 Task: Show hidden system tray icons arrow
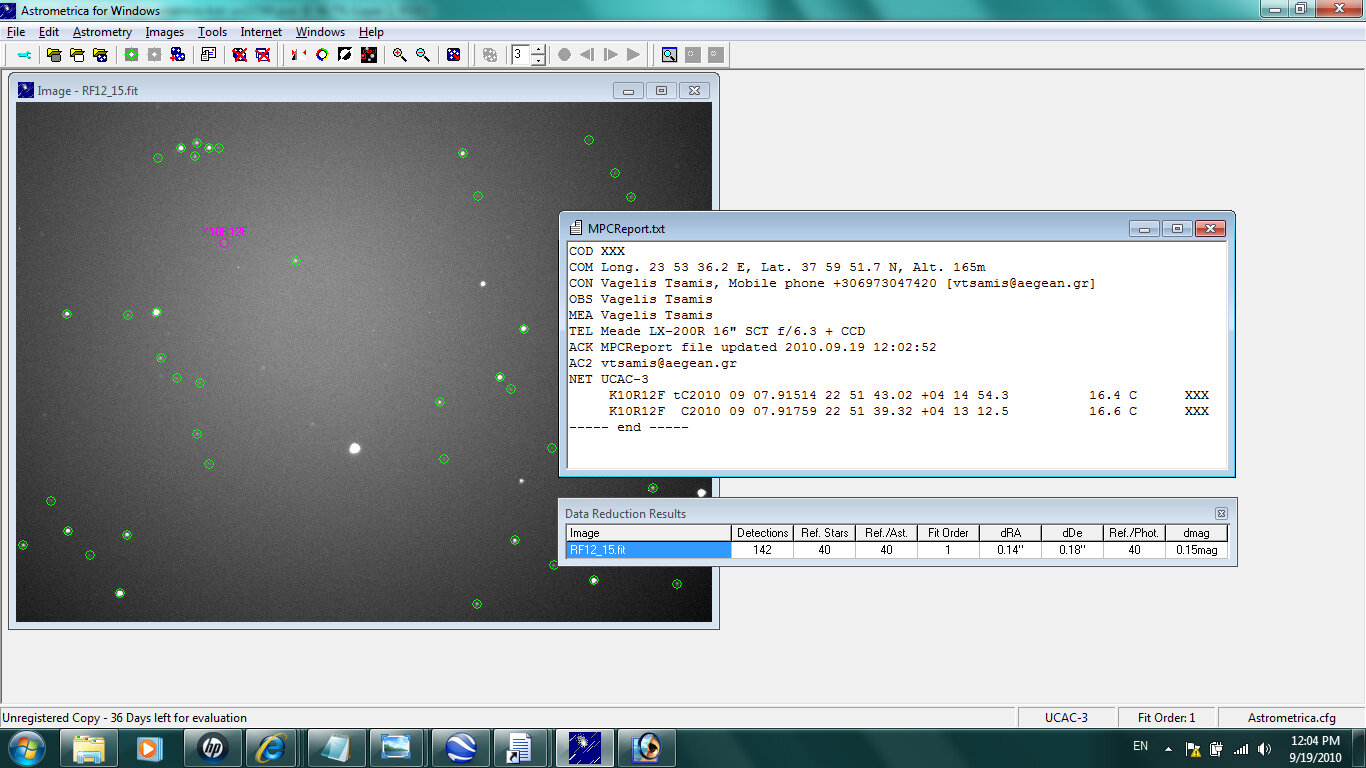tap(1167, 747)
